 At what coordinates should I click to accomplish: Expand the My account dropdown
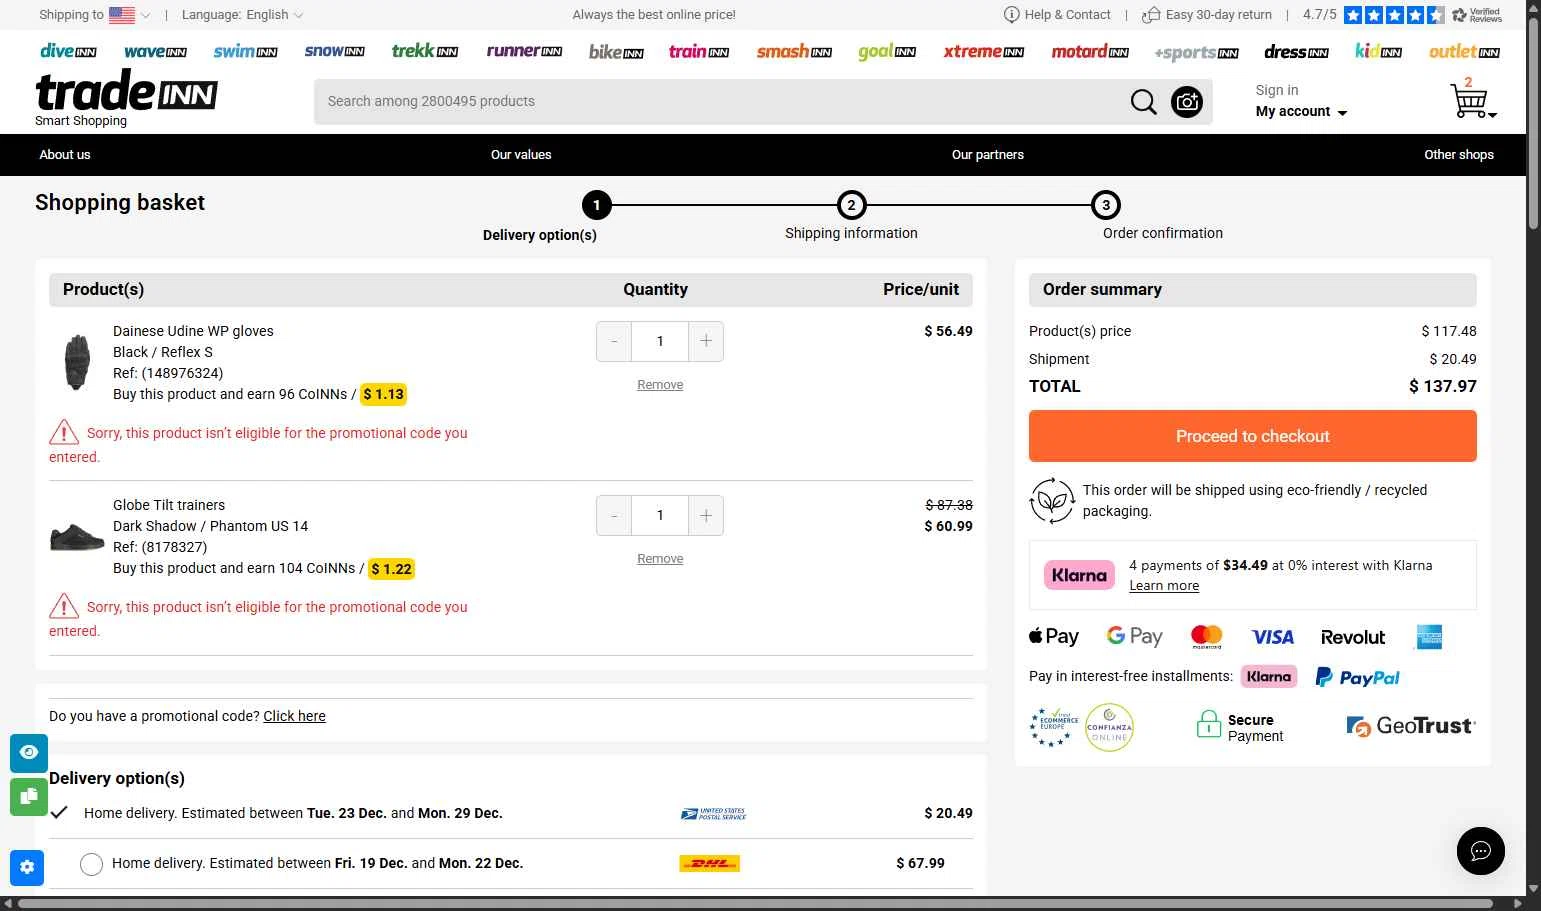click(1301, 111)
